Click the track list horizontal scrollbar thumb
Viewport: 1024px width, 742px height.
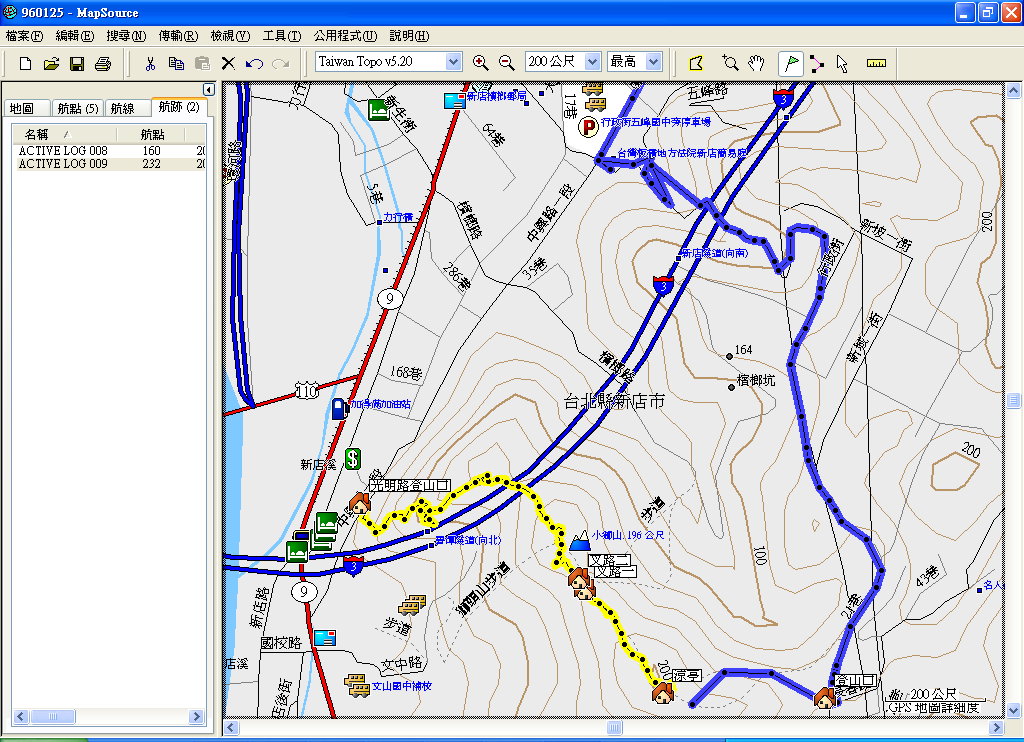click(52, 717)
